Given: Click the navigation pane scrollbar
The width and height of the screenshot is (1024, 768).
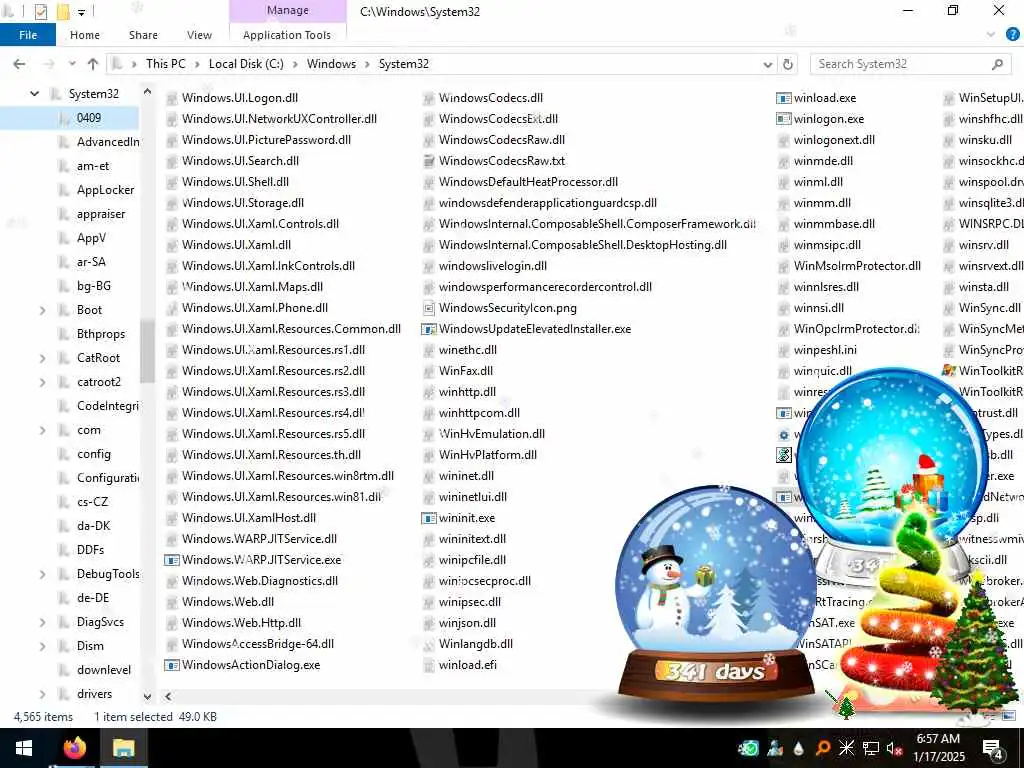Looking at the screenshot, I should coord(148,350).
